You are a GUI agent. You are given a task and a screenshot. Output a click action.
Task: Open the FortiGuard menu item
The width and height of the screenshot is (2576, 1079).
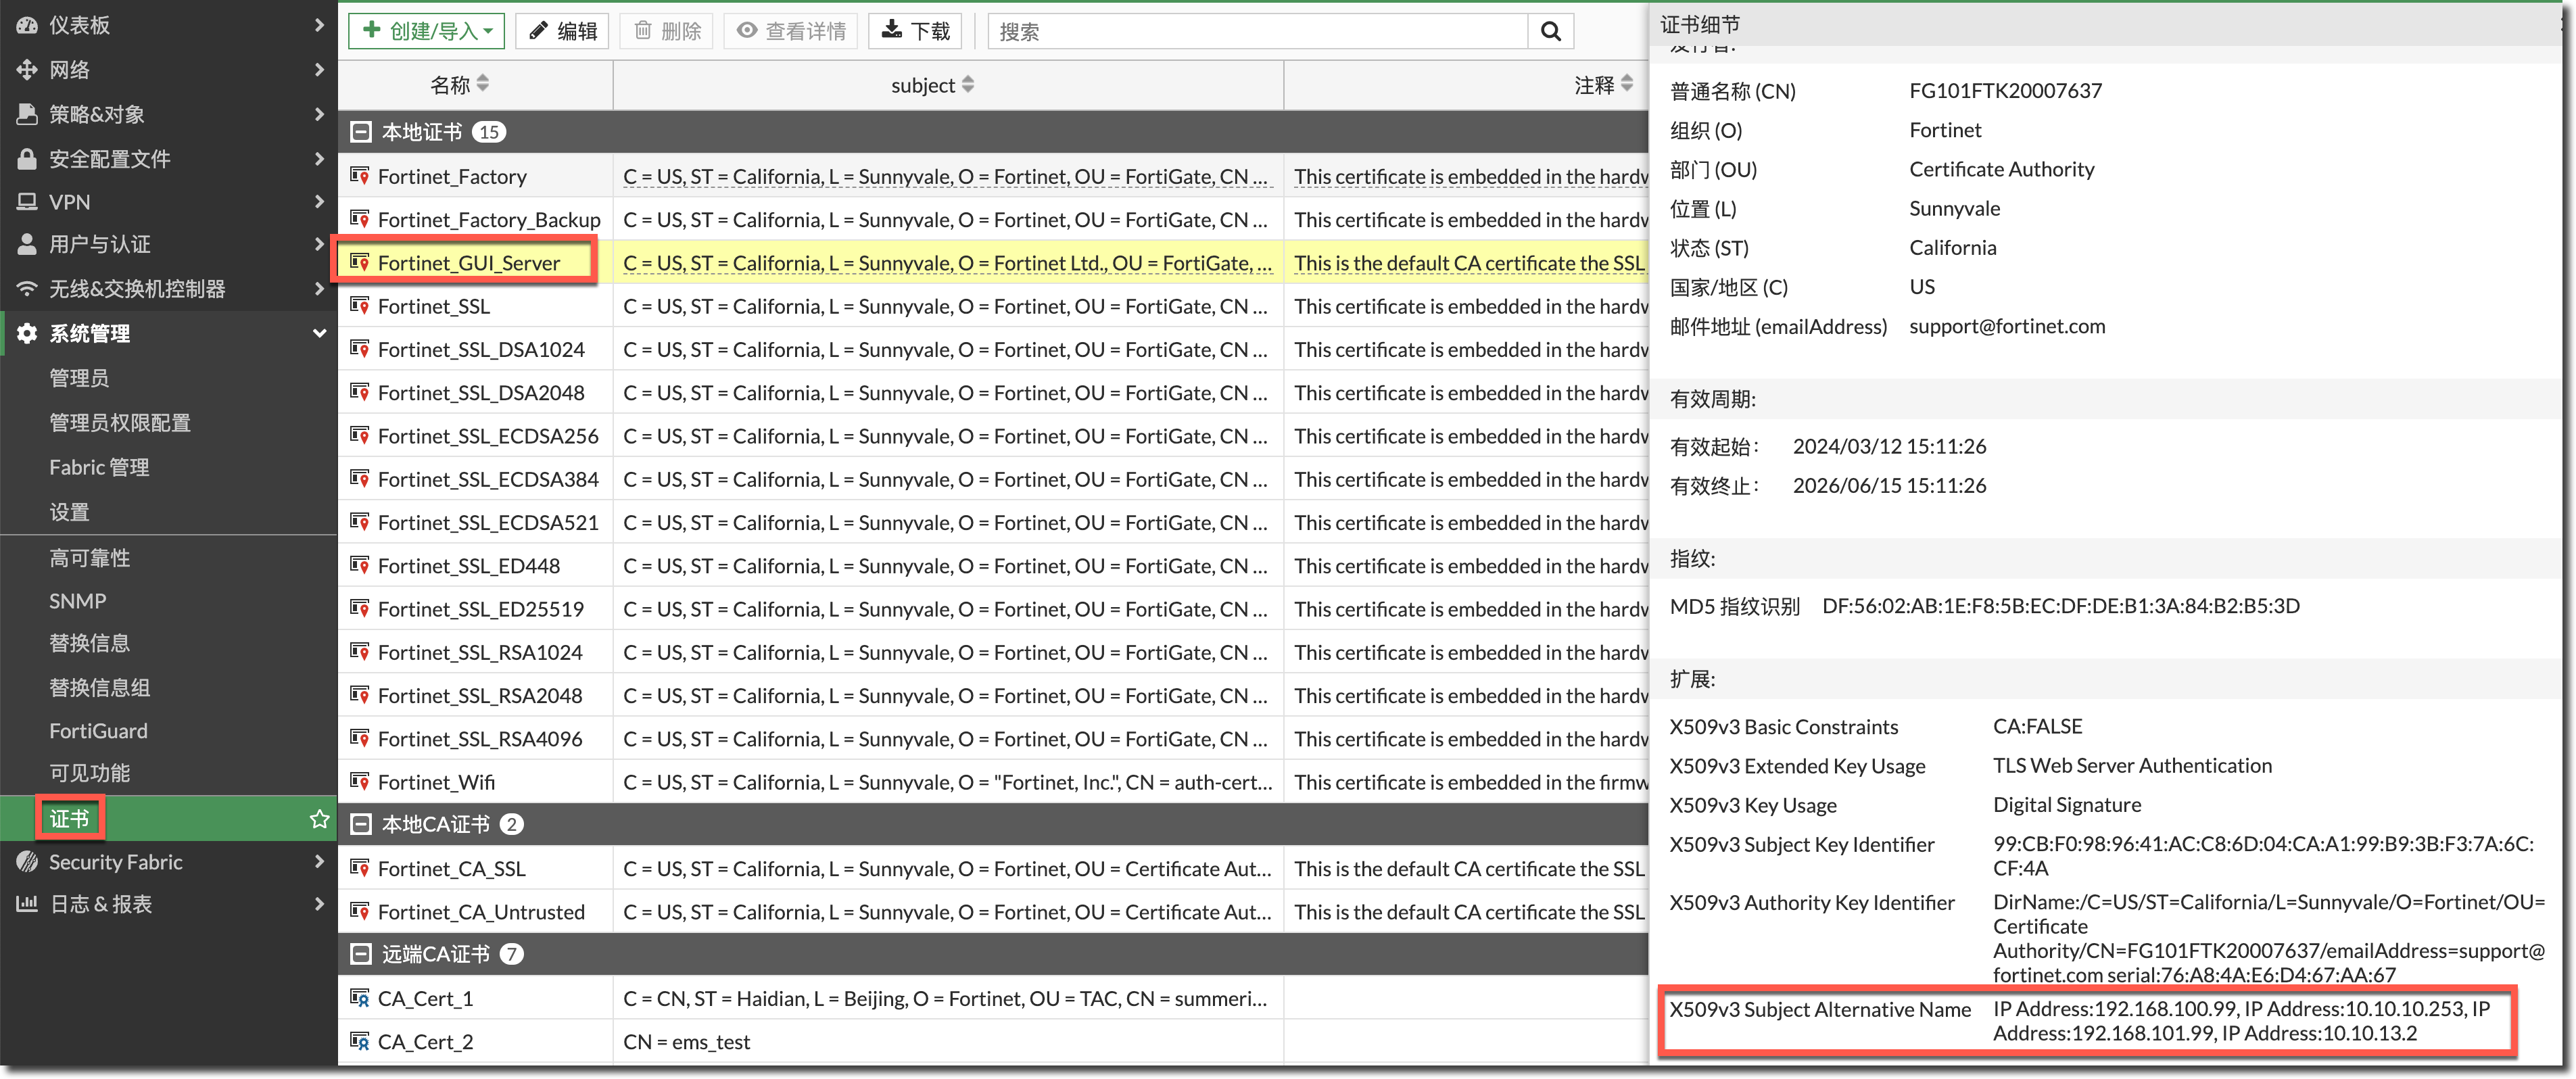click(98, 731)
